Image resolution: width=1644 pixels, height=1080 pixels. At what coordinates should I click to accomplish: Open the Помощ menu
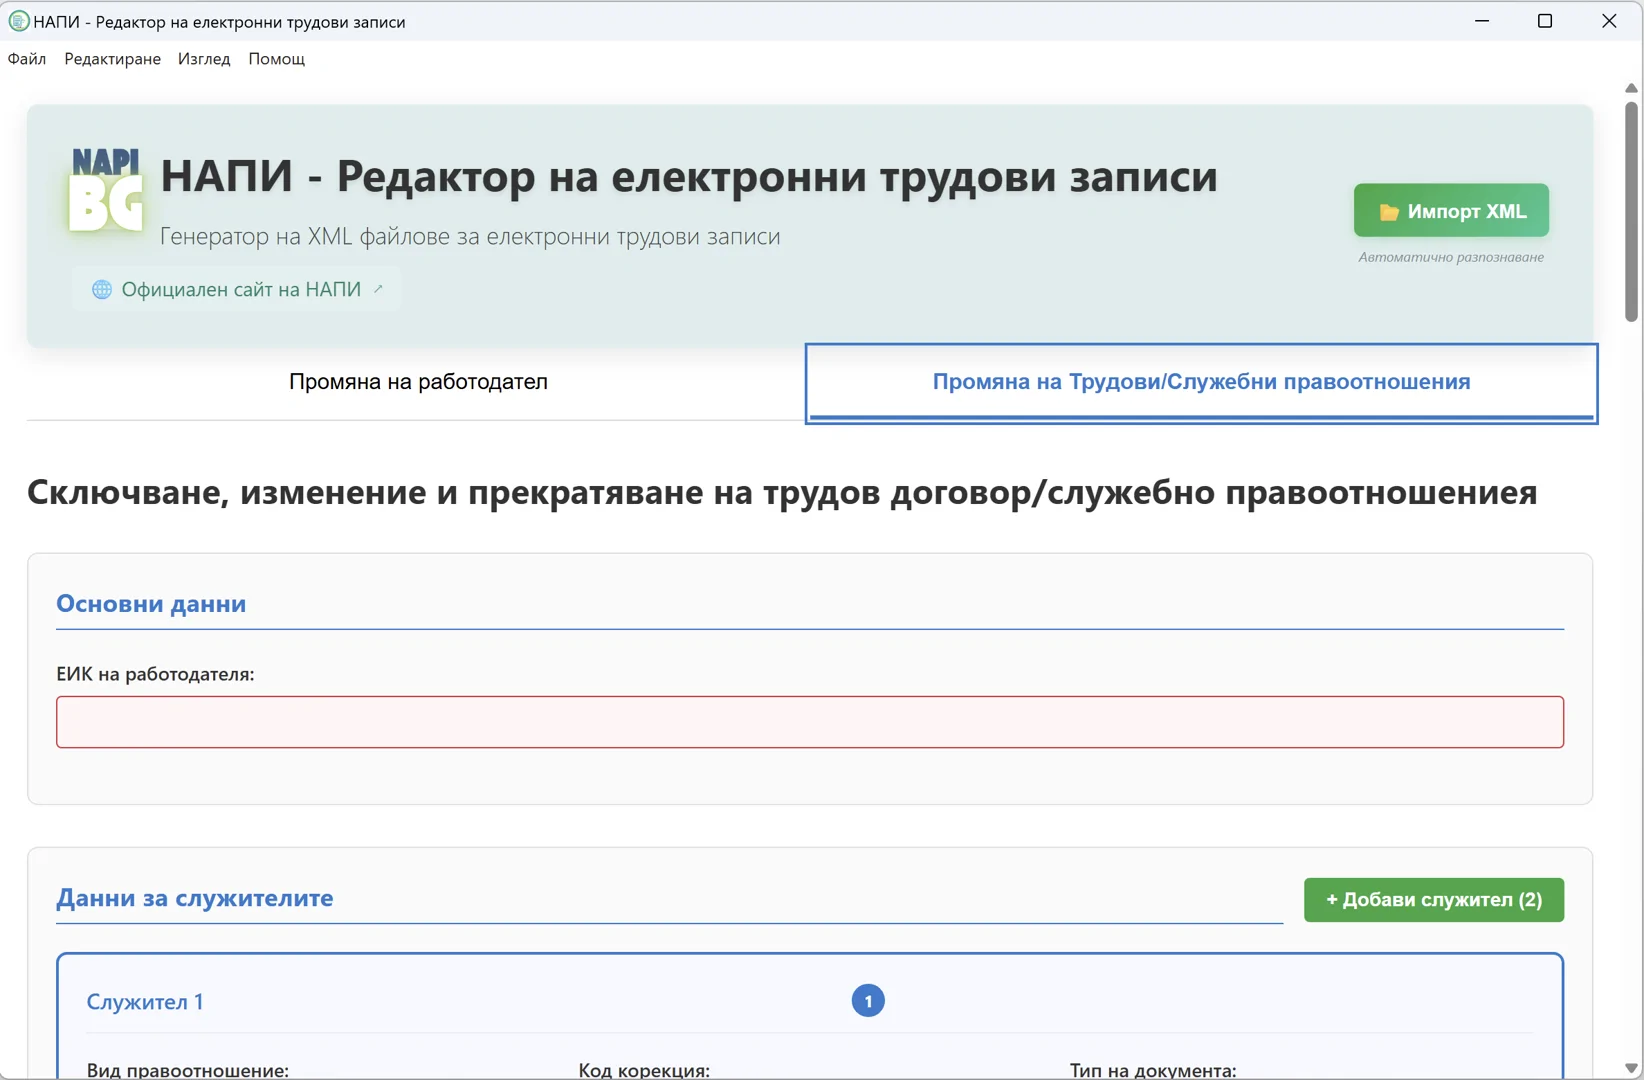point(276,59)
